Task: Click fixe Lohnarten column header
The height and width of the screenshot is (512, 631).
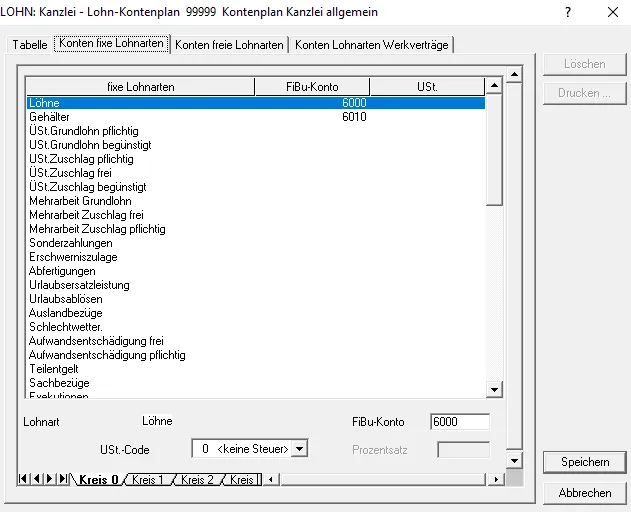Action: [140, 87]
